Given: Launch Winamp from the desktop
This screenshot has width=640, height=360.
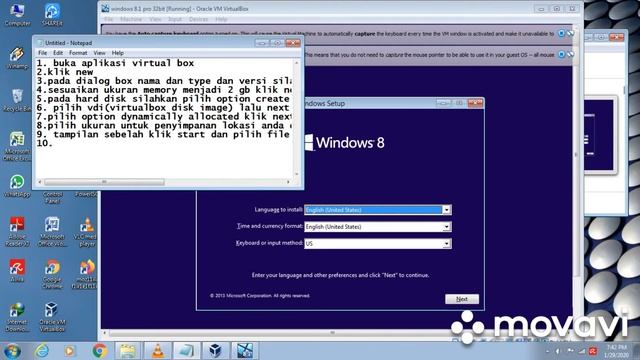Looking at the screenshot, I should pyautogui.click(x=17, y=58).
